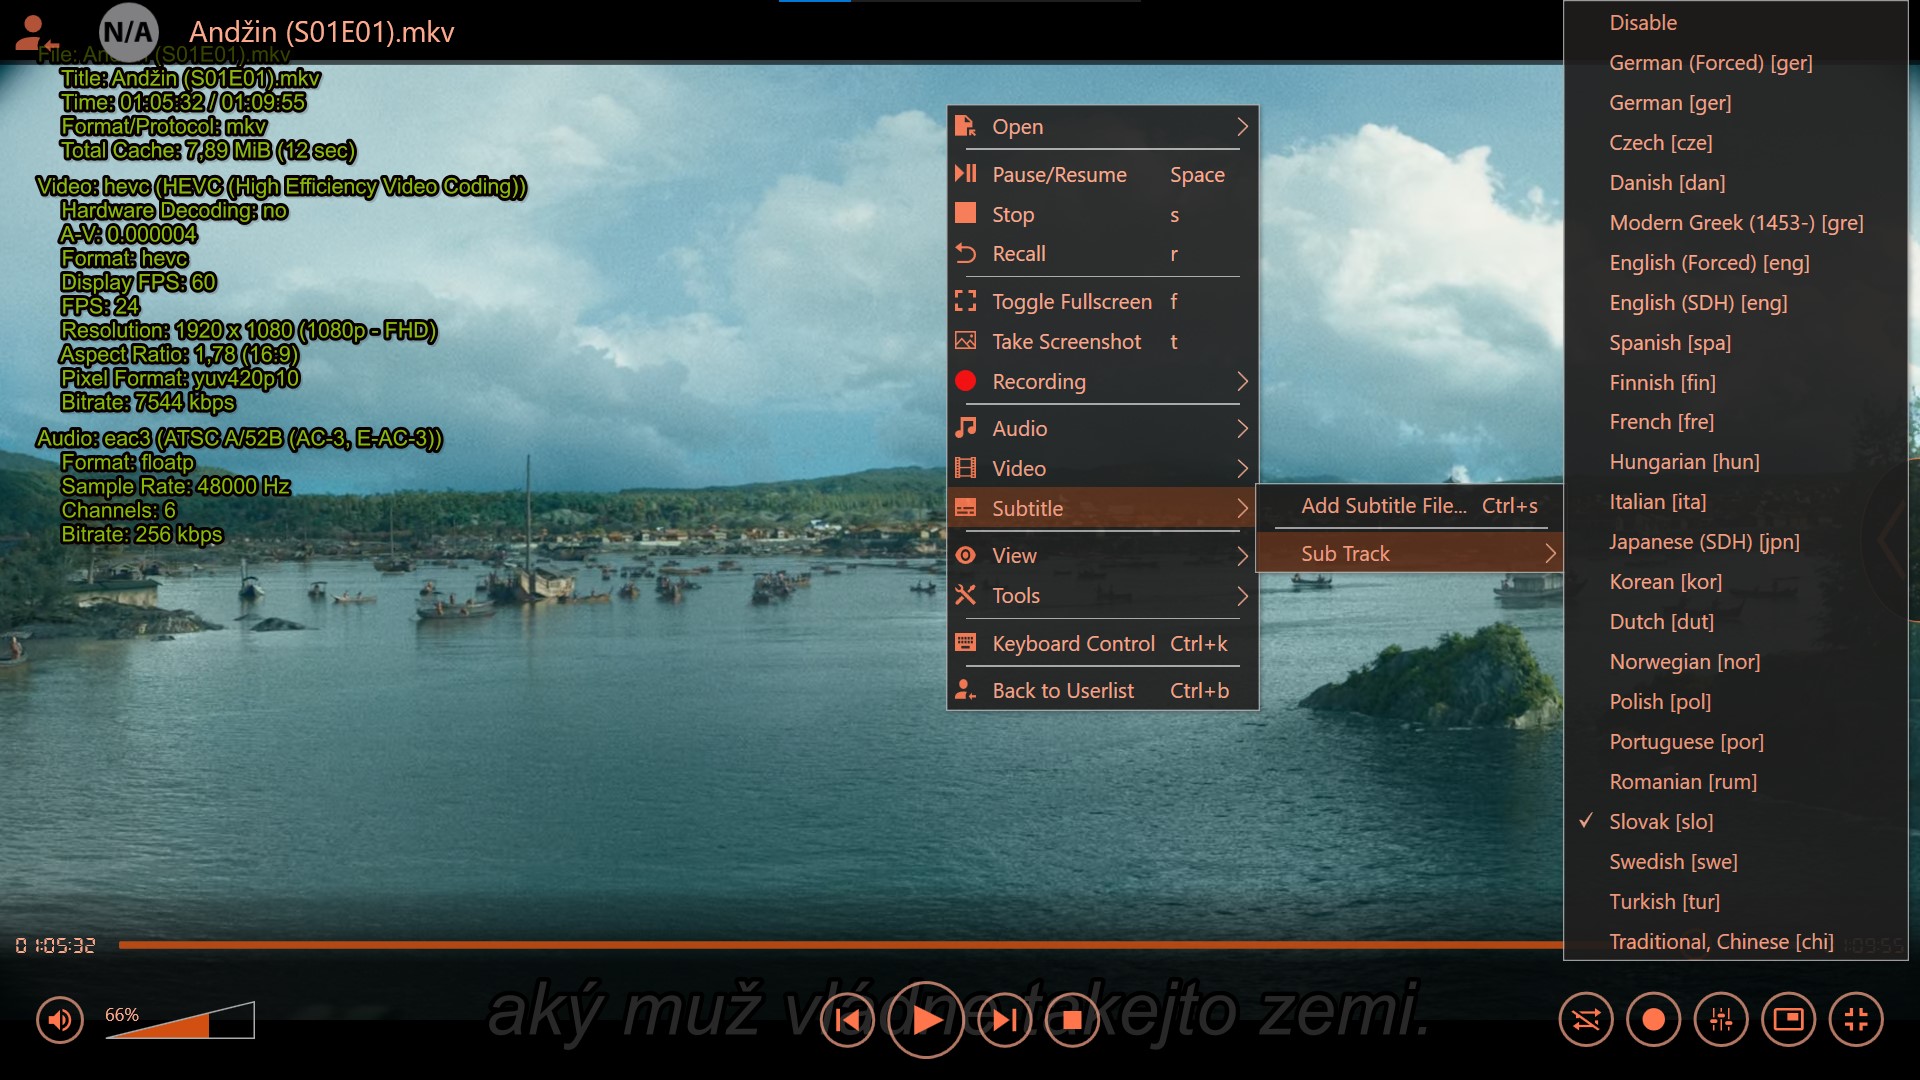Open Keyboard Control from context menu

[x=1073, y=644]
